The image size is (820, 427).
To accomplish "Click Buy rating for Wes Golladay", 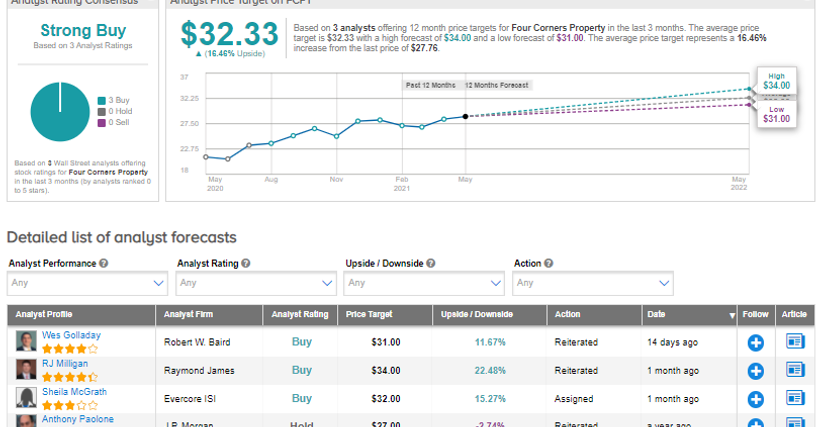I will (302, 342).
